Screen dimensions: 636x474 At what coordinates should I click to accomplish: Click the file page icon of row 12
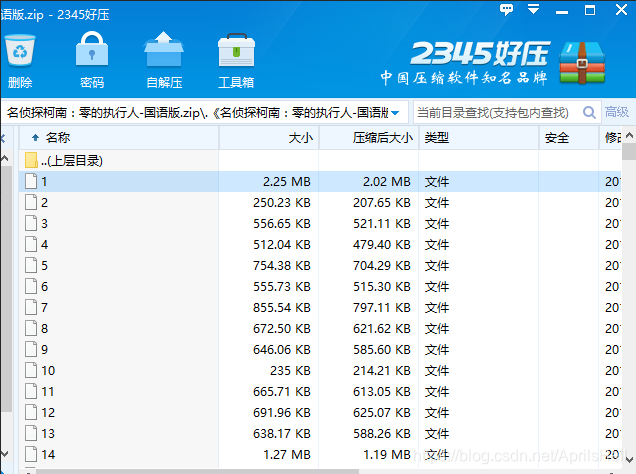pyautogui.click(x=31, y=412)
